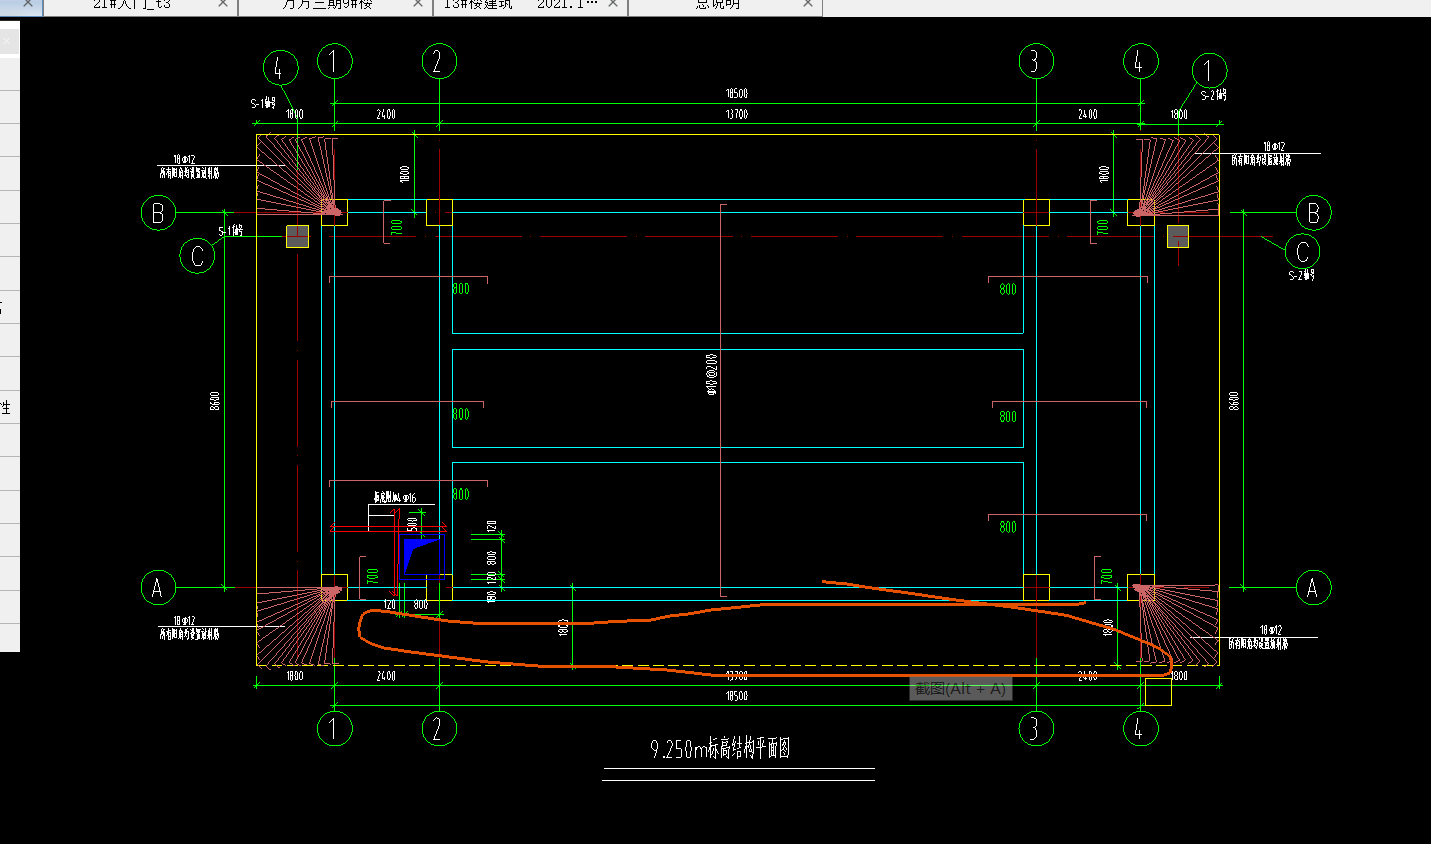Select the 8600 dimension on the right side

tap(1234, 401)
